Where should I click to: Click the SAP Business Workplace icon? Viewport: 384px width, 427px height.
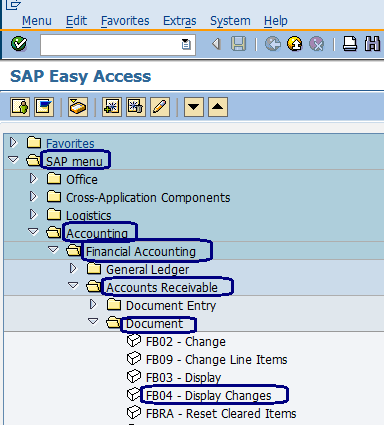[78, 107]
